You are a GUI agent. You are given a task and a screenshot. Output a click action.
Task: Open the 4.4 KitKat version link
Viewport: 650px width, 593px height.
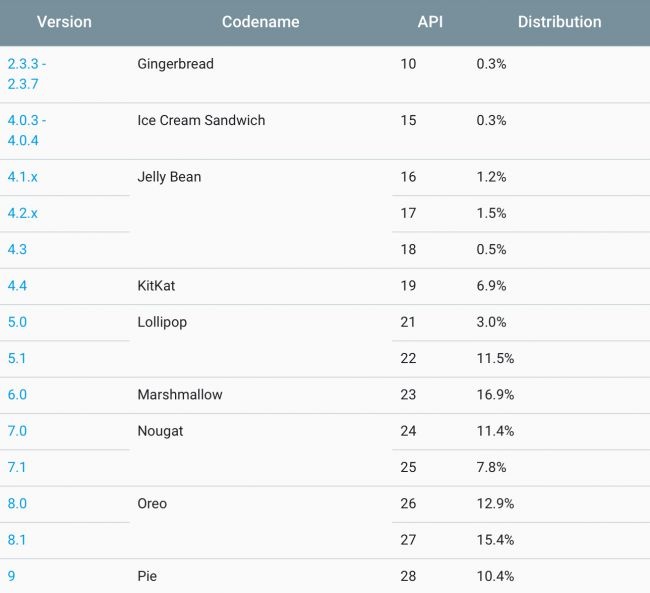[x=18, y=286]
